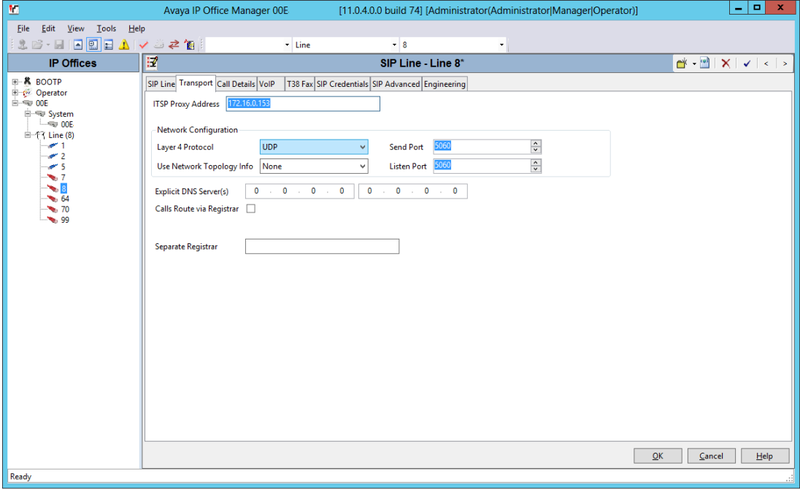Image resolution: width=800 pixels, height=490 pixels.
Task: Open configuration from IP Office icon
Action: (22, 45)
